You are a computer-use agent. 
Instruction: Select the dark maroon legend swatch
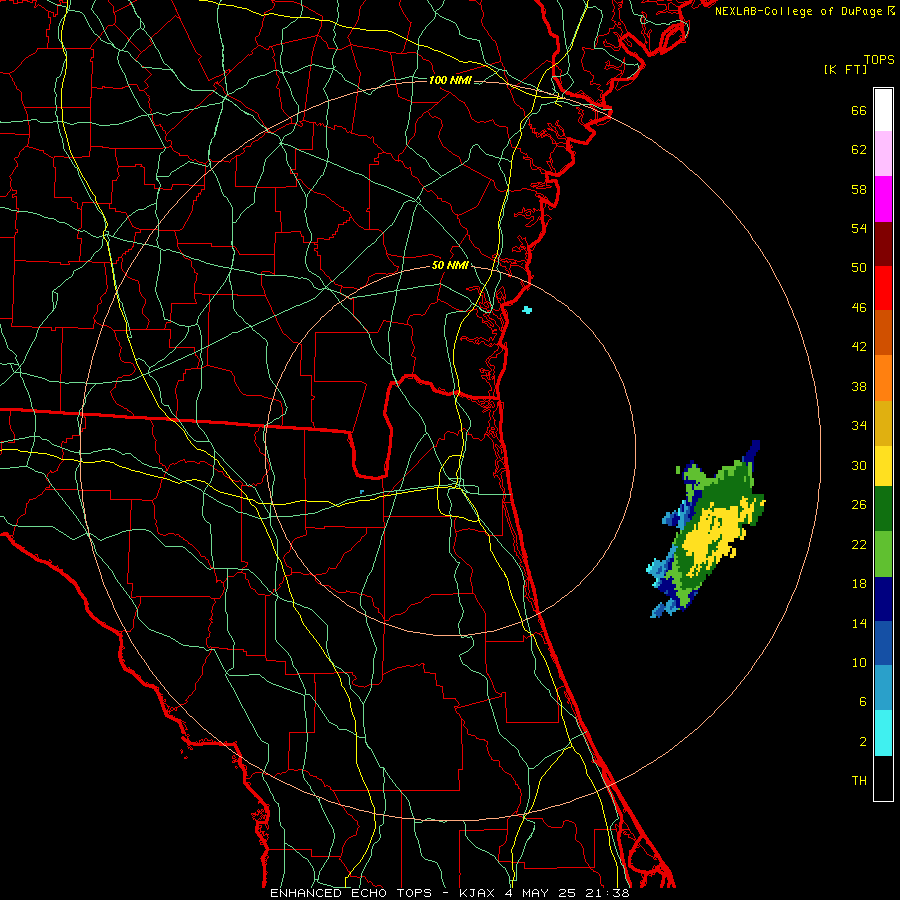883,244
